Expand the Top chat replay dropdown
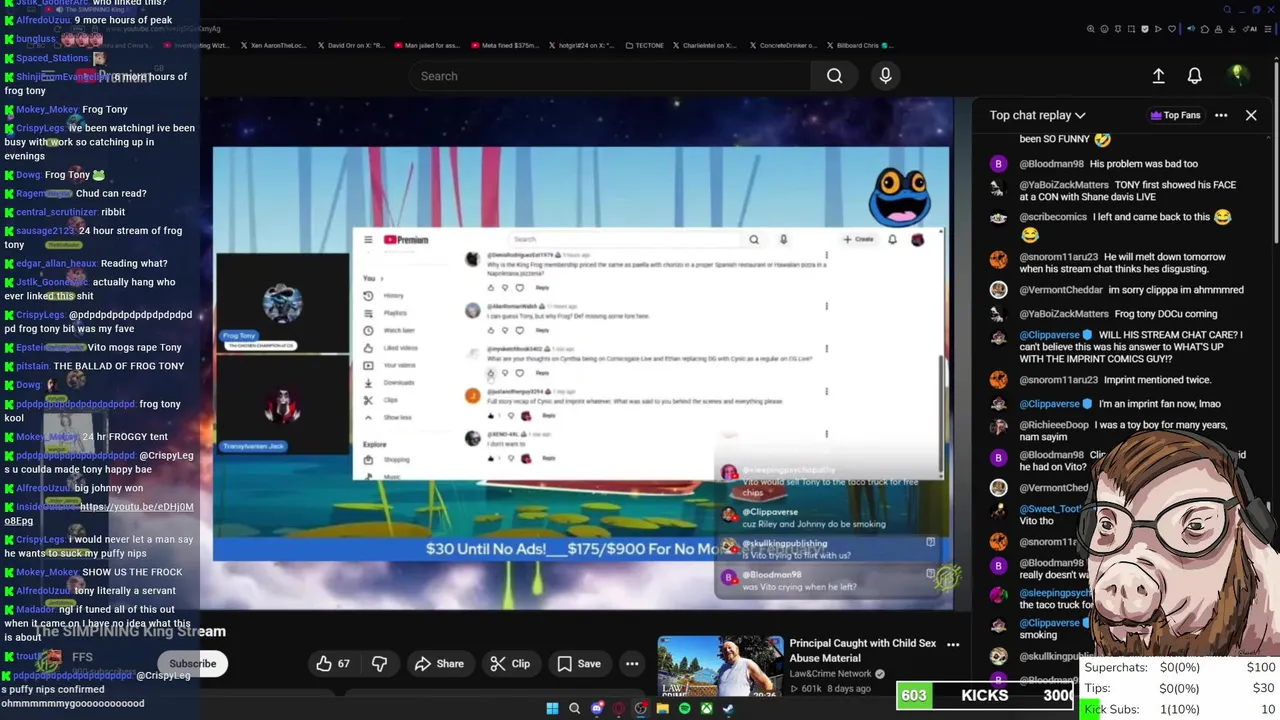The height and width of the screenshot is (720, 1280). [x=1037, y=115]
